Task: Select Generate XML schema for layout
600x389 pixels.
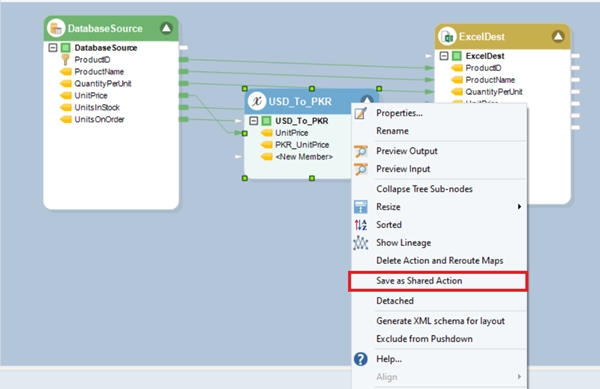Action: [x=439, y=321]
